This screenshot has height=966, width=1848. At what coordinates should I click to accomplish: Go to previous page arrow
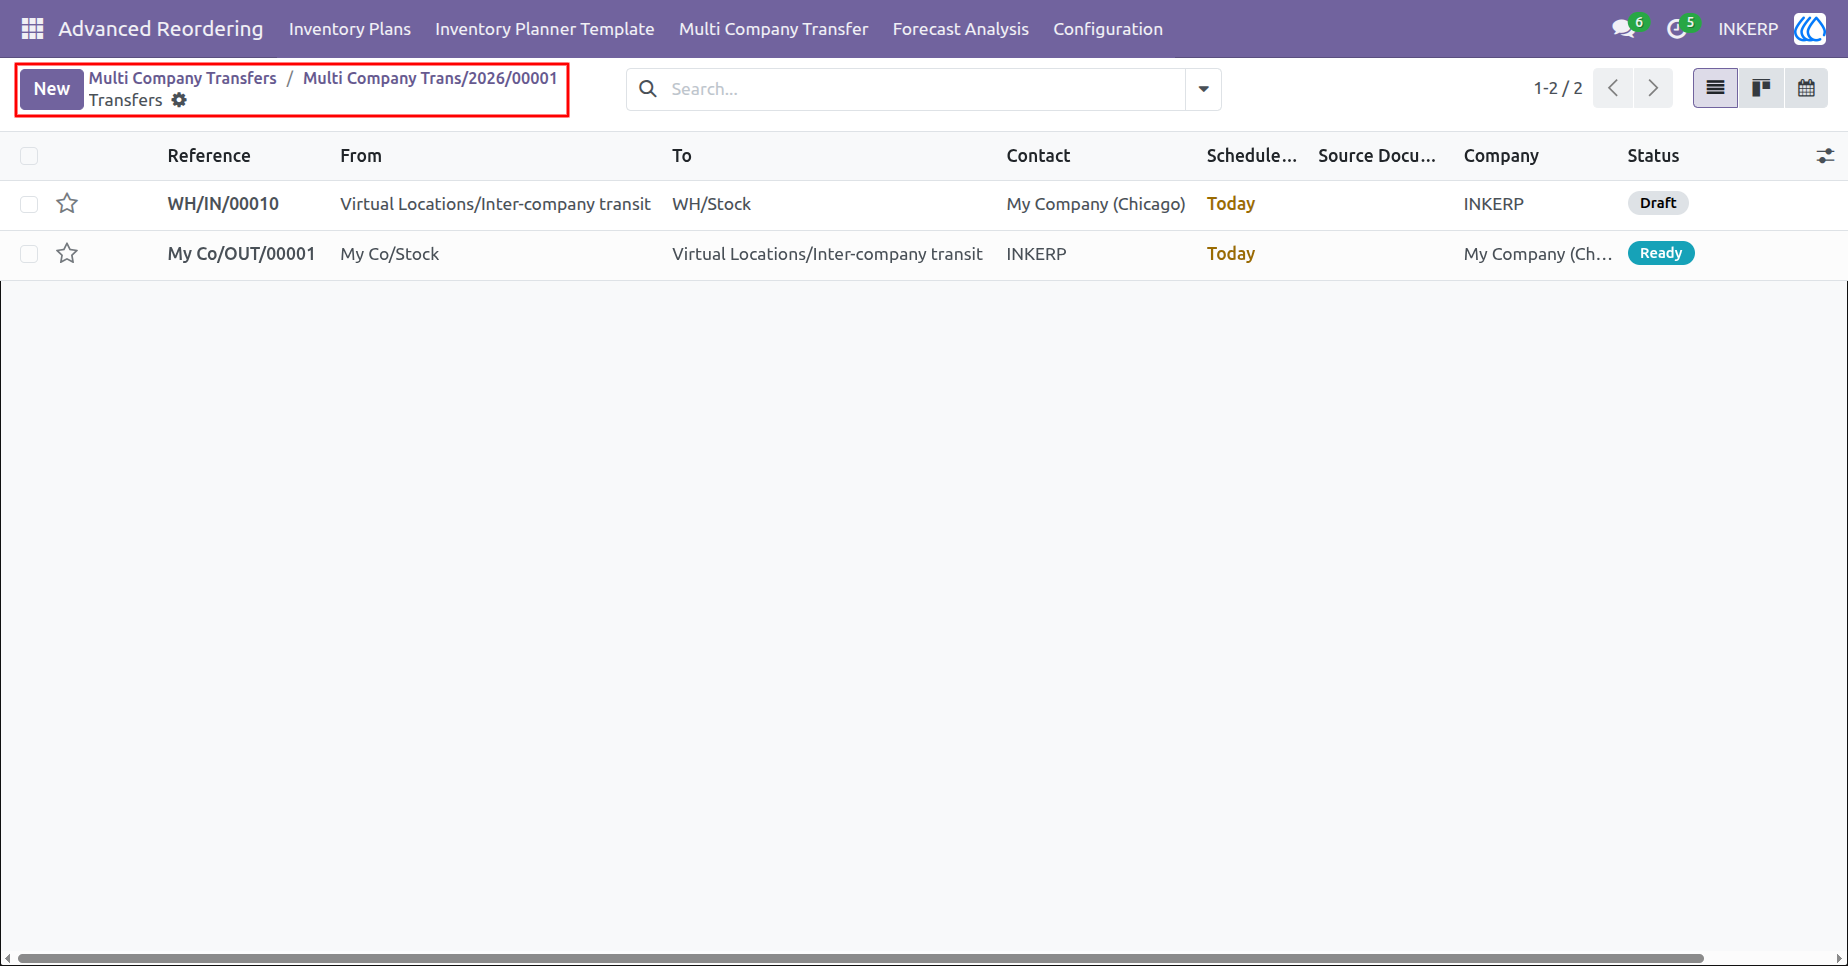(x=1613, y=88)
